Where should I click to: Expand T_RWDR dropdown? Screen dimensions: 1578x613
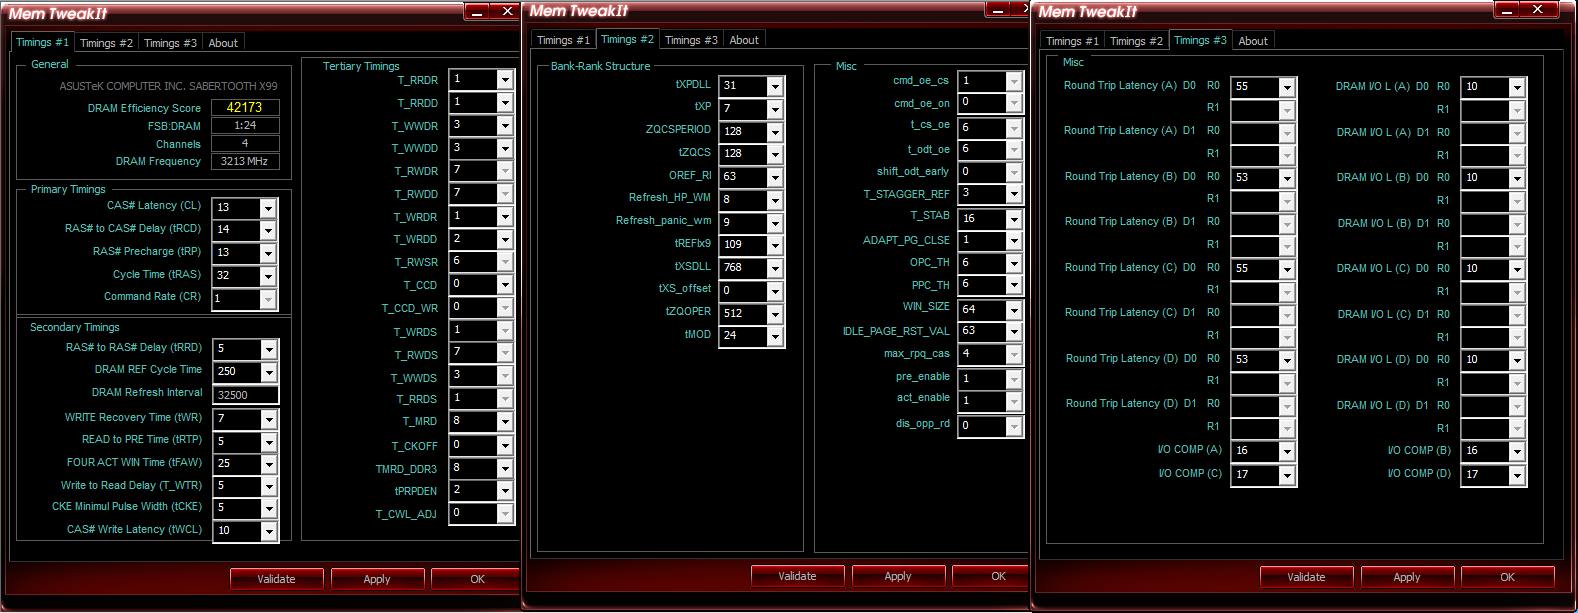(x=505, y=171)
